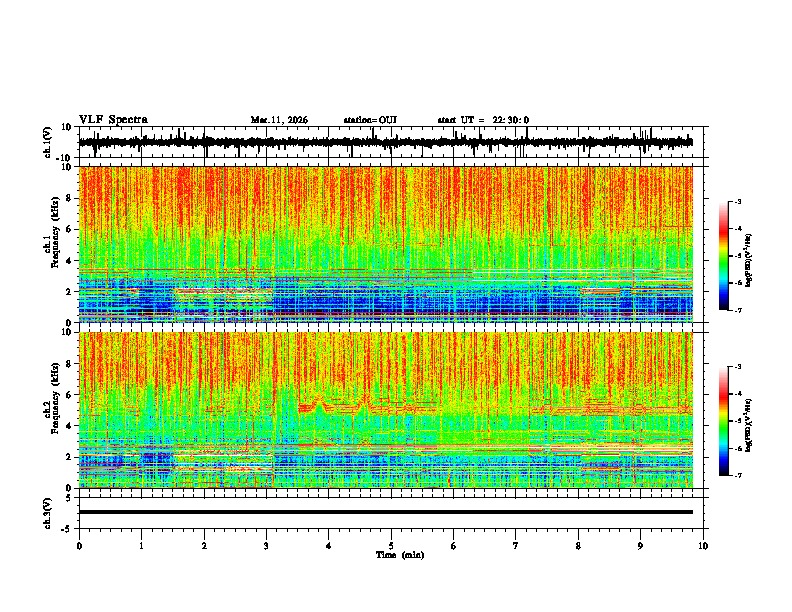Viewport: 792px width, 612px height.
Task: Click the "2" kHz tick of ch.1 spectrogram
Action: (x=69, y=291)
